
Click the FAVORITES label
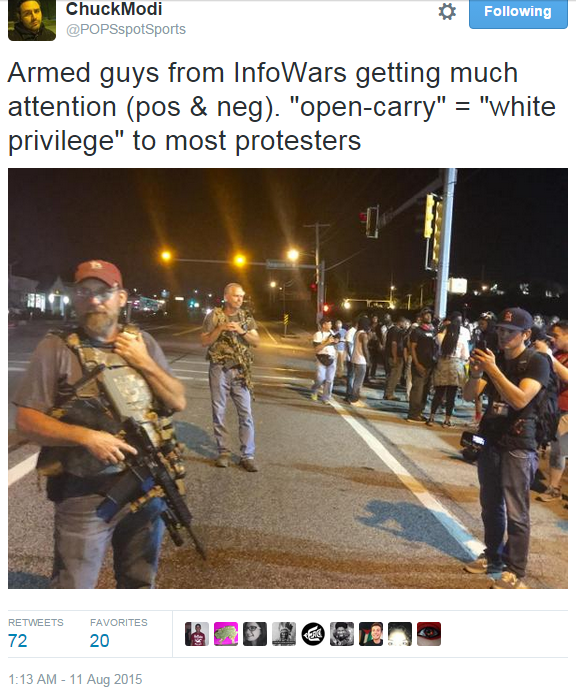click(x=119, y=622)
